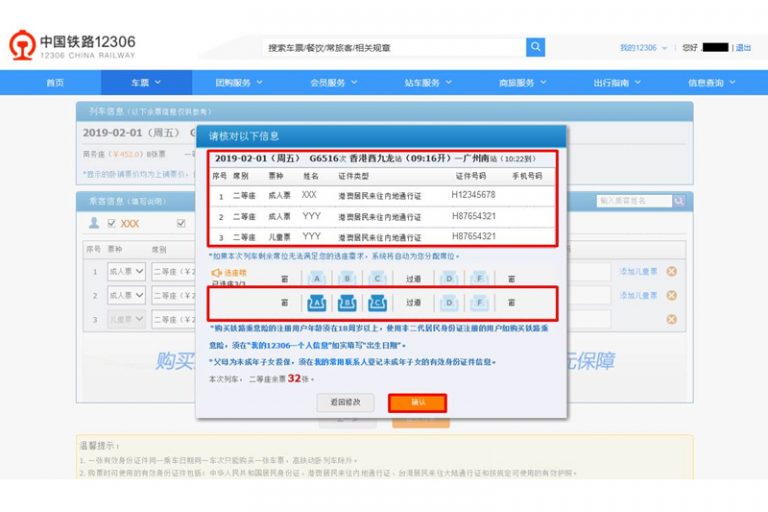Screen dimensions: 768x512
Task: Click the top search input field
Action: click(393, 47)
